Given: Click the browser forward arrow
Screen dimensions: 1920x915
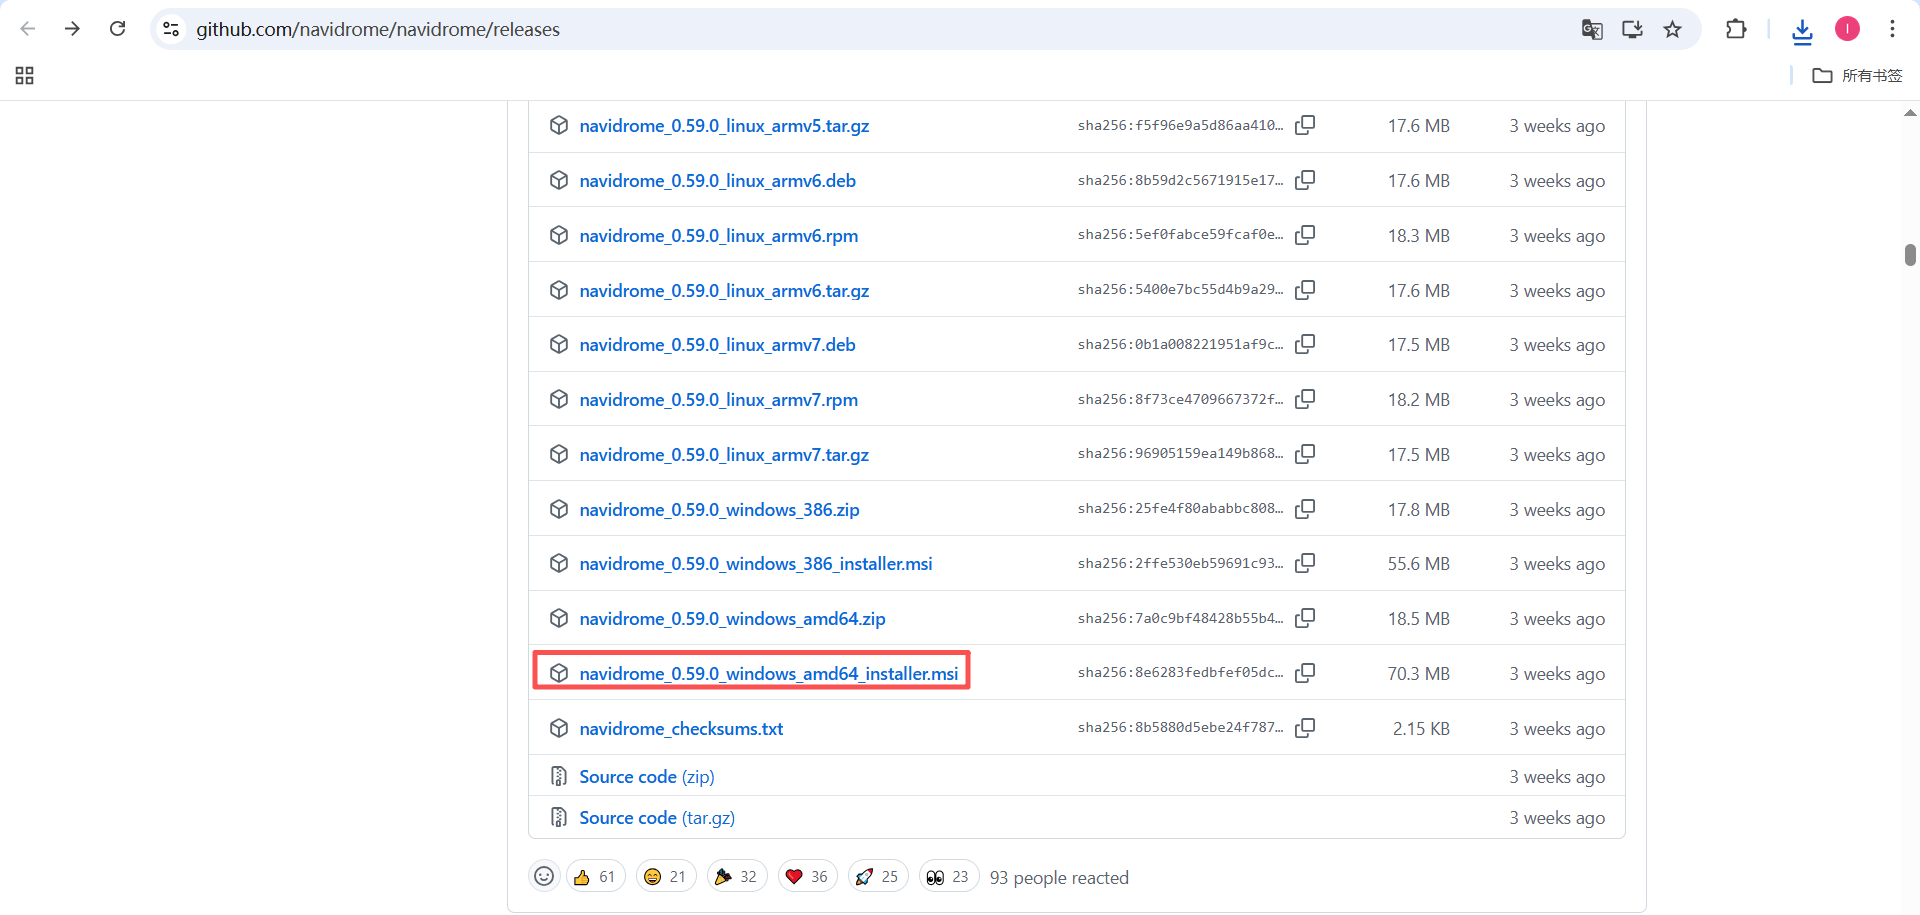Looking at the screenshot, I should pos(72,29).
